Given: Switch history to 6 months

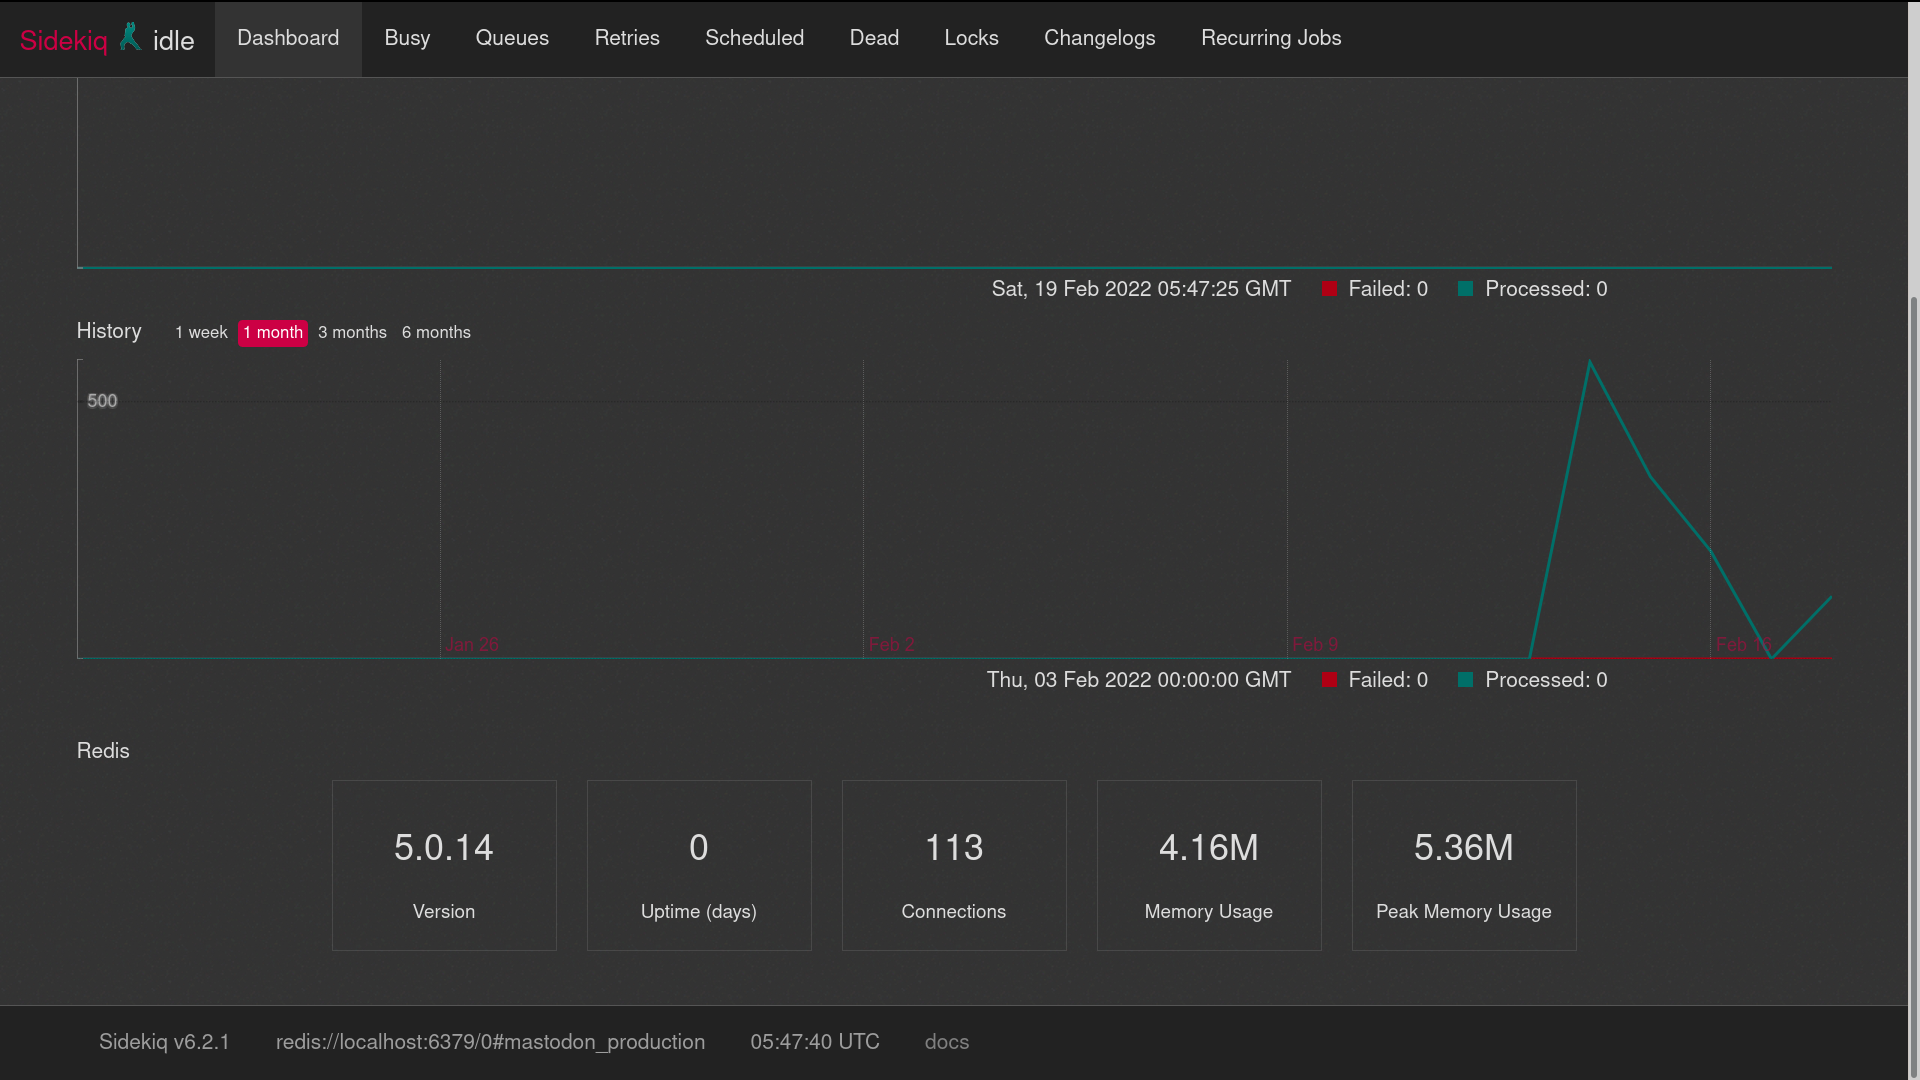Looking at the screenshot, I should click(x=436, y=333).
